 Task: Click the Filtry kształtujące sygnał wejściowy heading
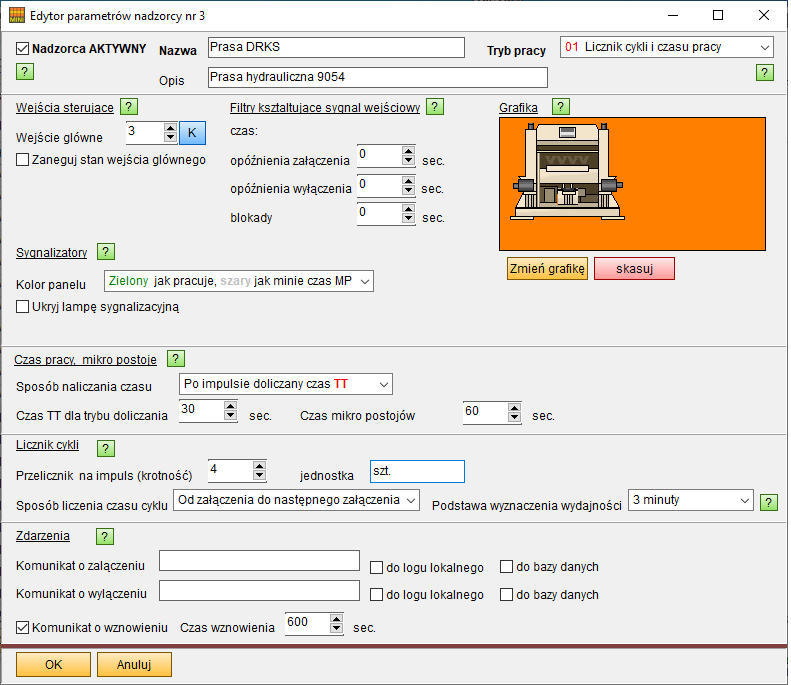[325, 108]
